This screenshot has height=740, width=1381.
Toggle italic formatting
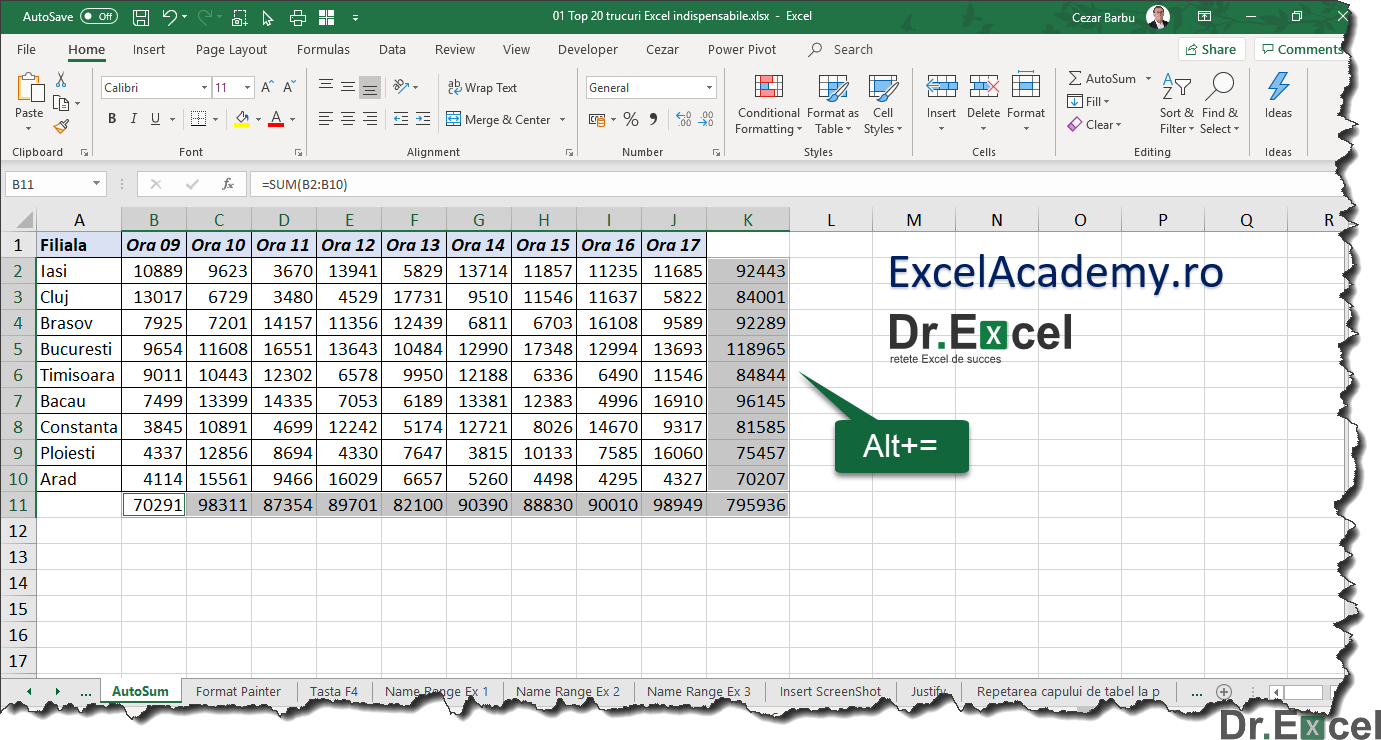[133, 118]
